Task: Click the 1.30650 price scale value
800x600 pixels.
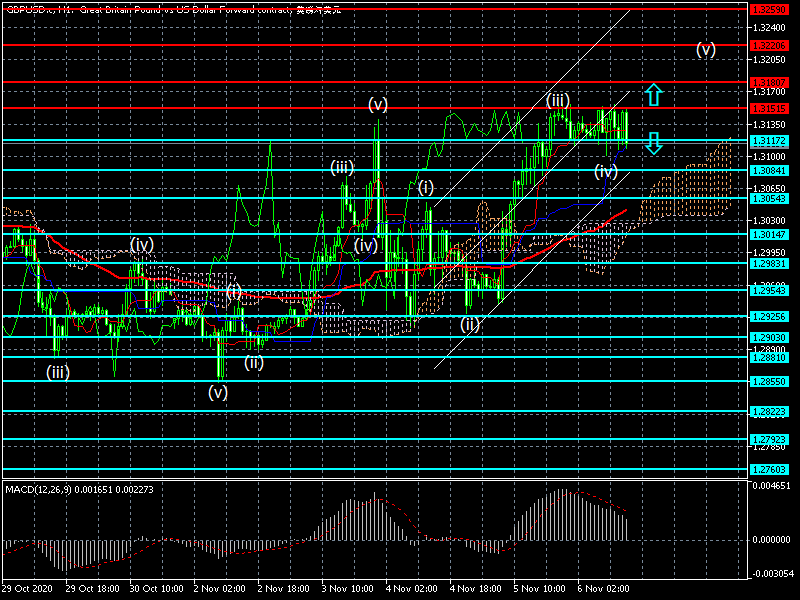Action: click(769, 188)
